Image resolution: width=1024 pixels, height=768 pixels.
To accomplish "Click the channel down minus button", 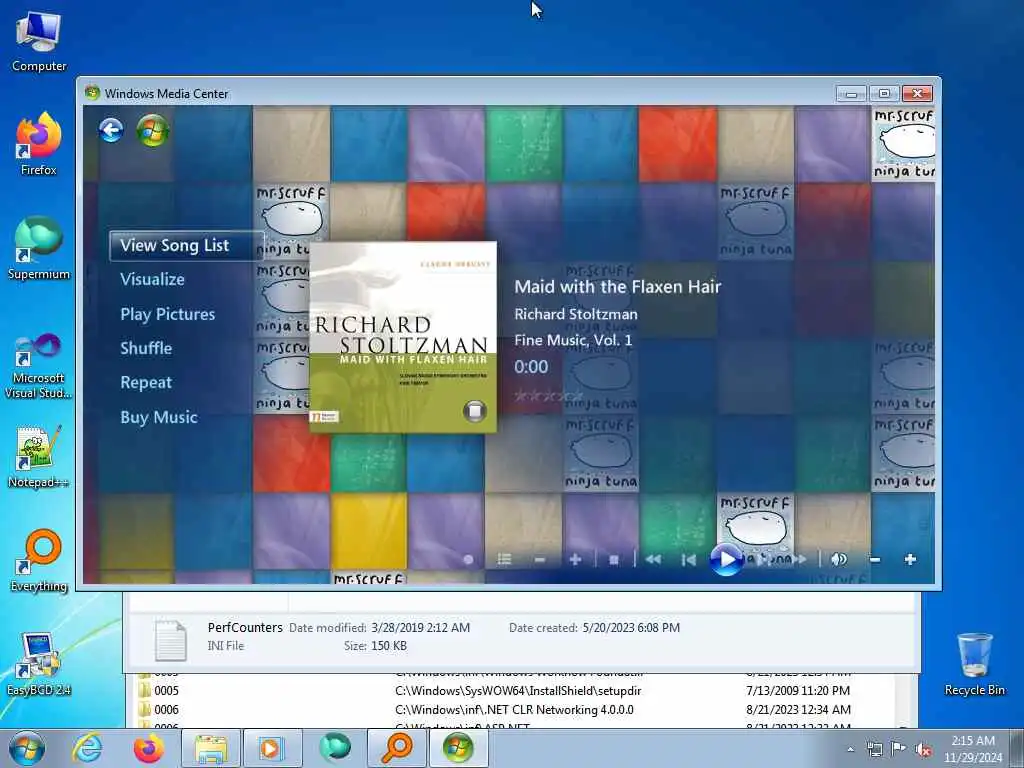I will 539,560.
